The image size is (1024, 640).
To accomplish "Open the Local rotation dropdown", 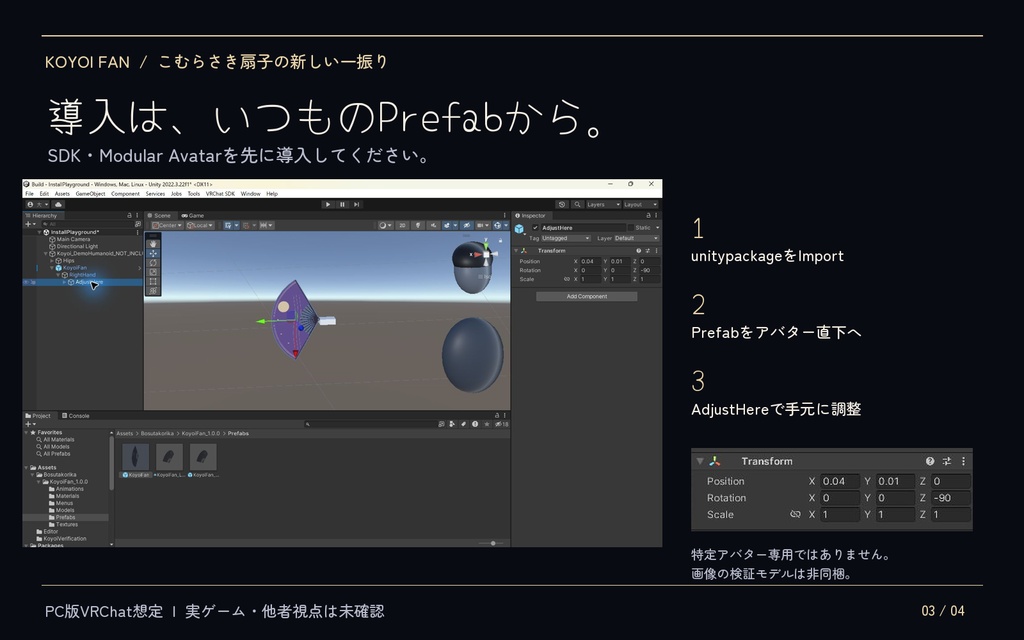I will pyautogui.click(x=200, y=225).
